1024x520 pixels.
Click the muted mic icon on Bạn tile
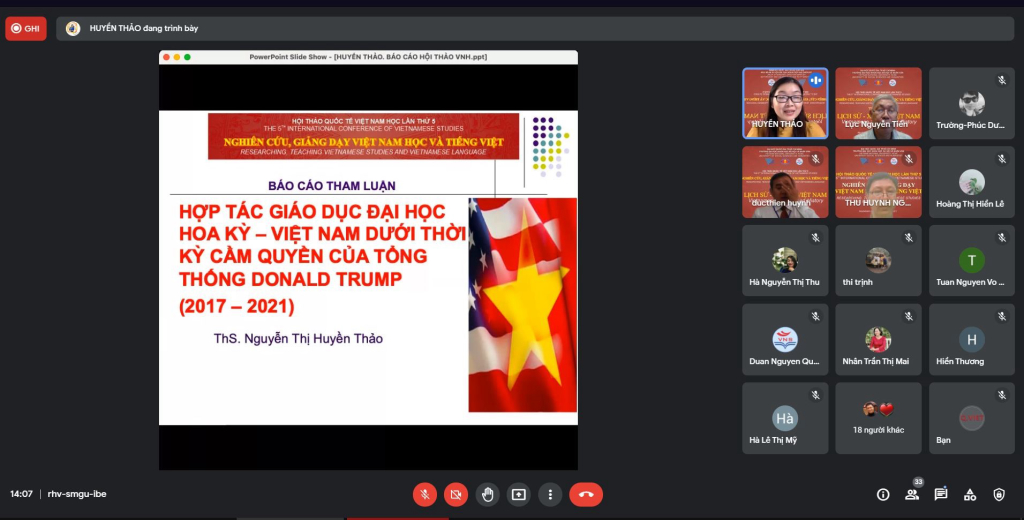[1002, 395]
